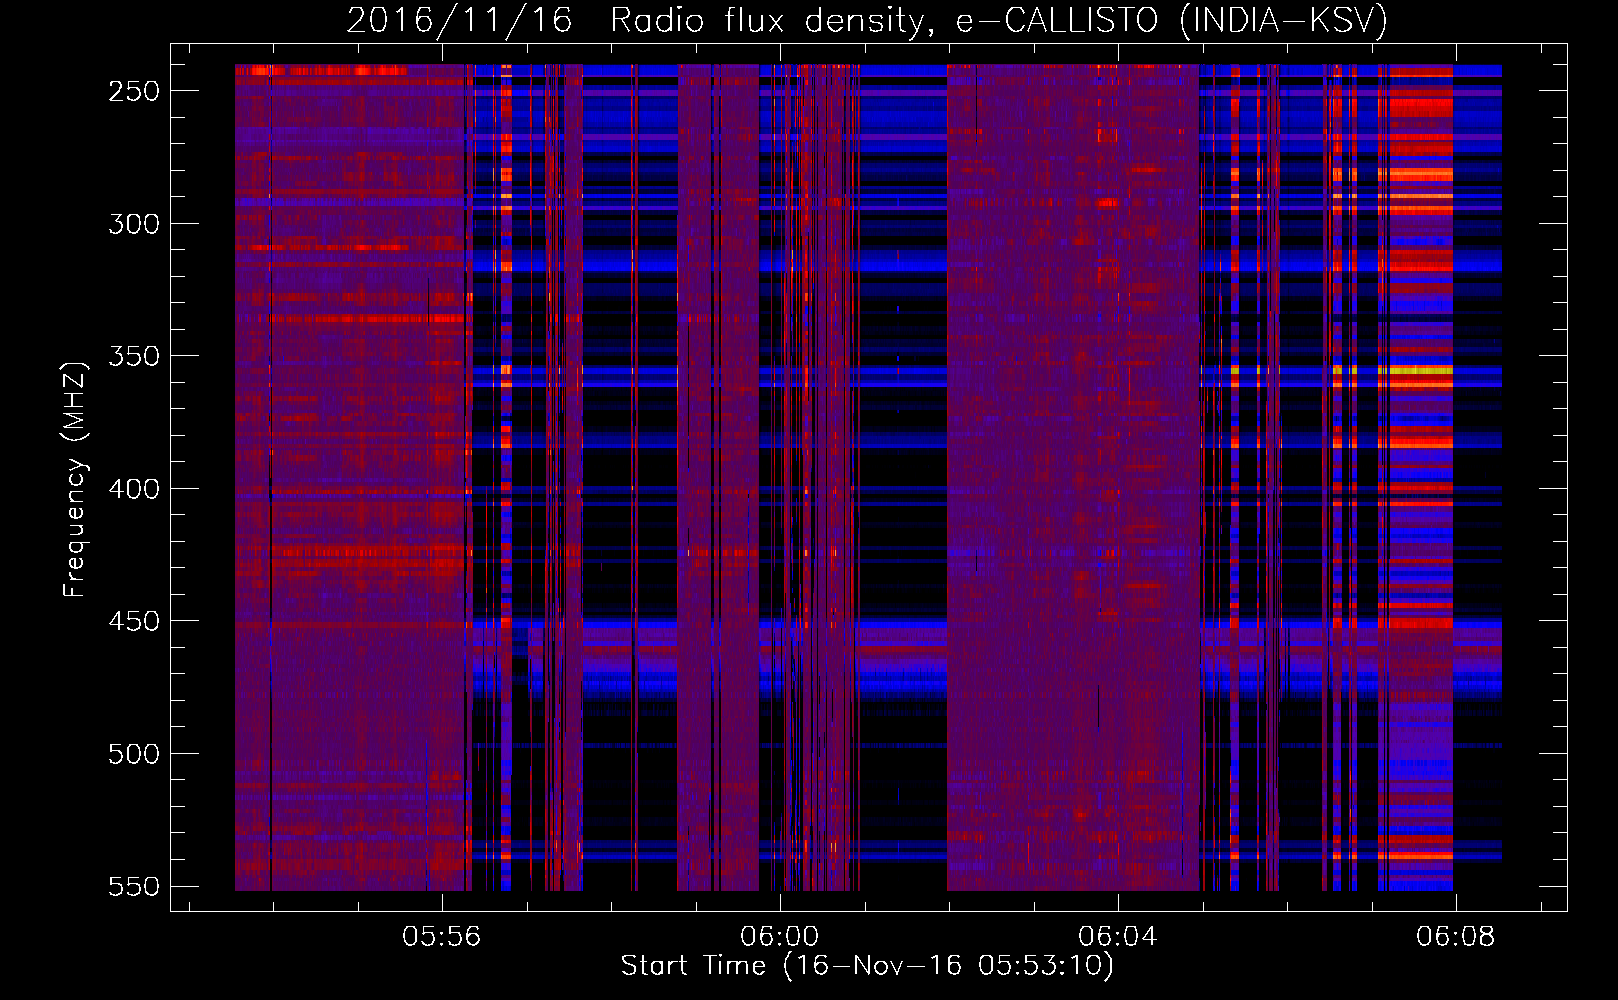Click the "Frequency (MHZ)" y-axis label

[75, 479]
